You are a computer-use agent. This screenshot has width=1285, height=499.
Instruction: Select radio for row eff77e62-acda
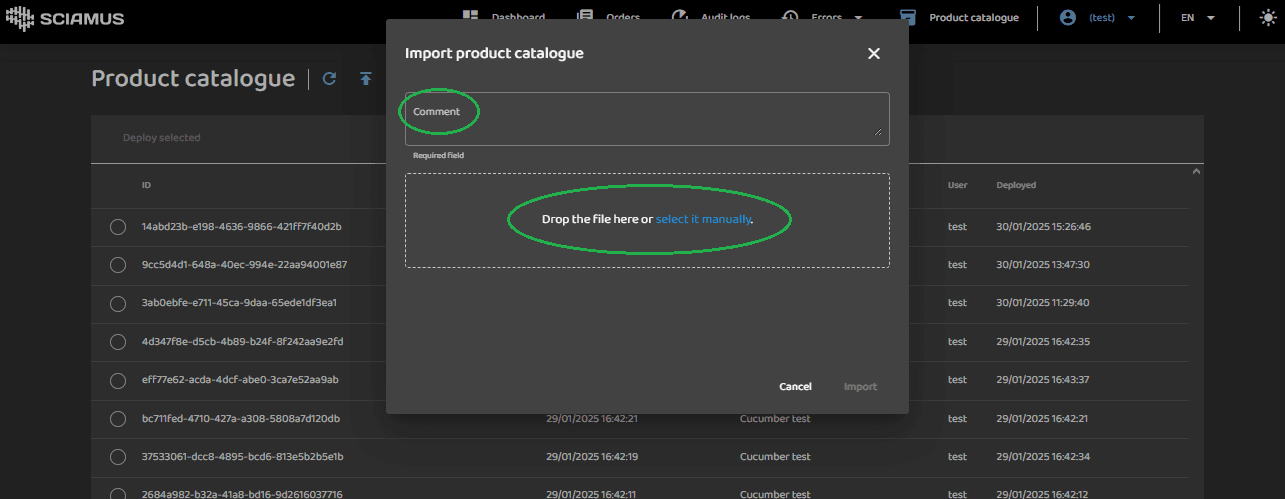coord(118,380)
